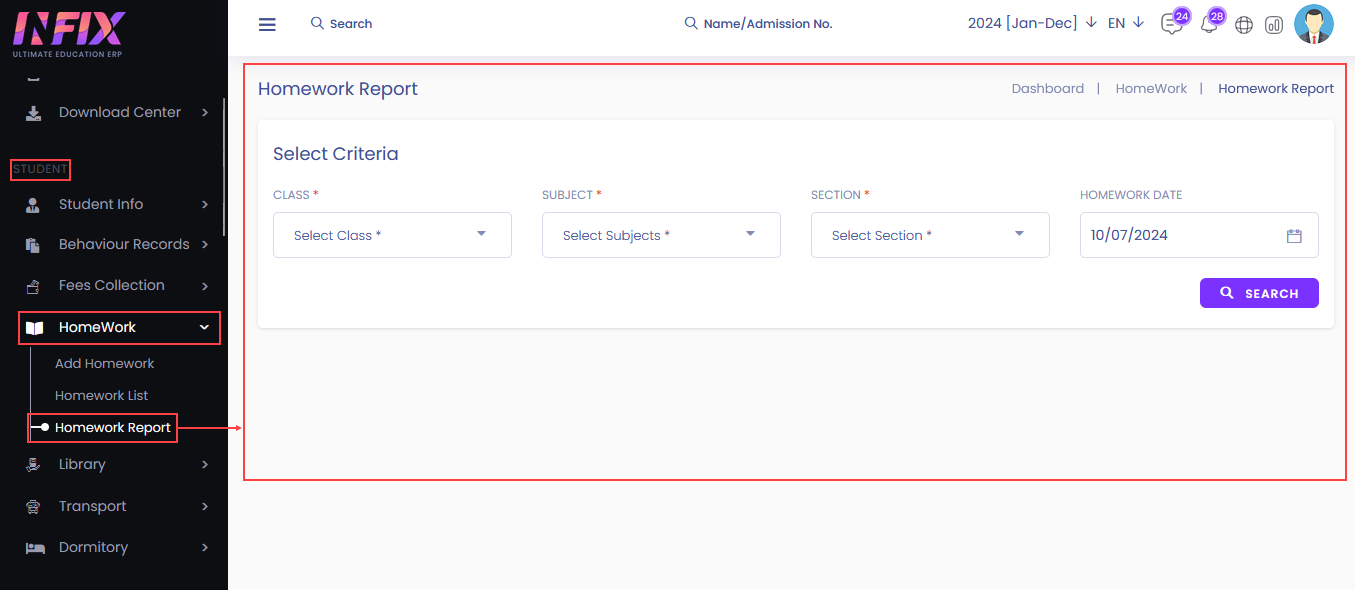Expand Download Center chevron
The image size is (1355, 590).
pos(205,113)
